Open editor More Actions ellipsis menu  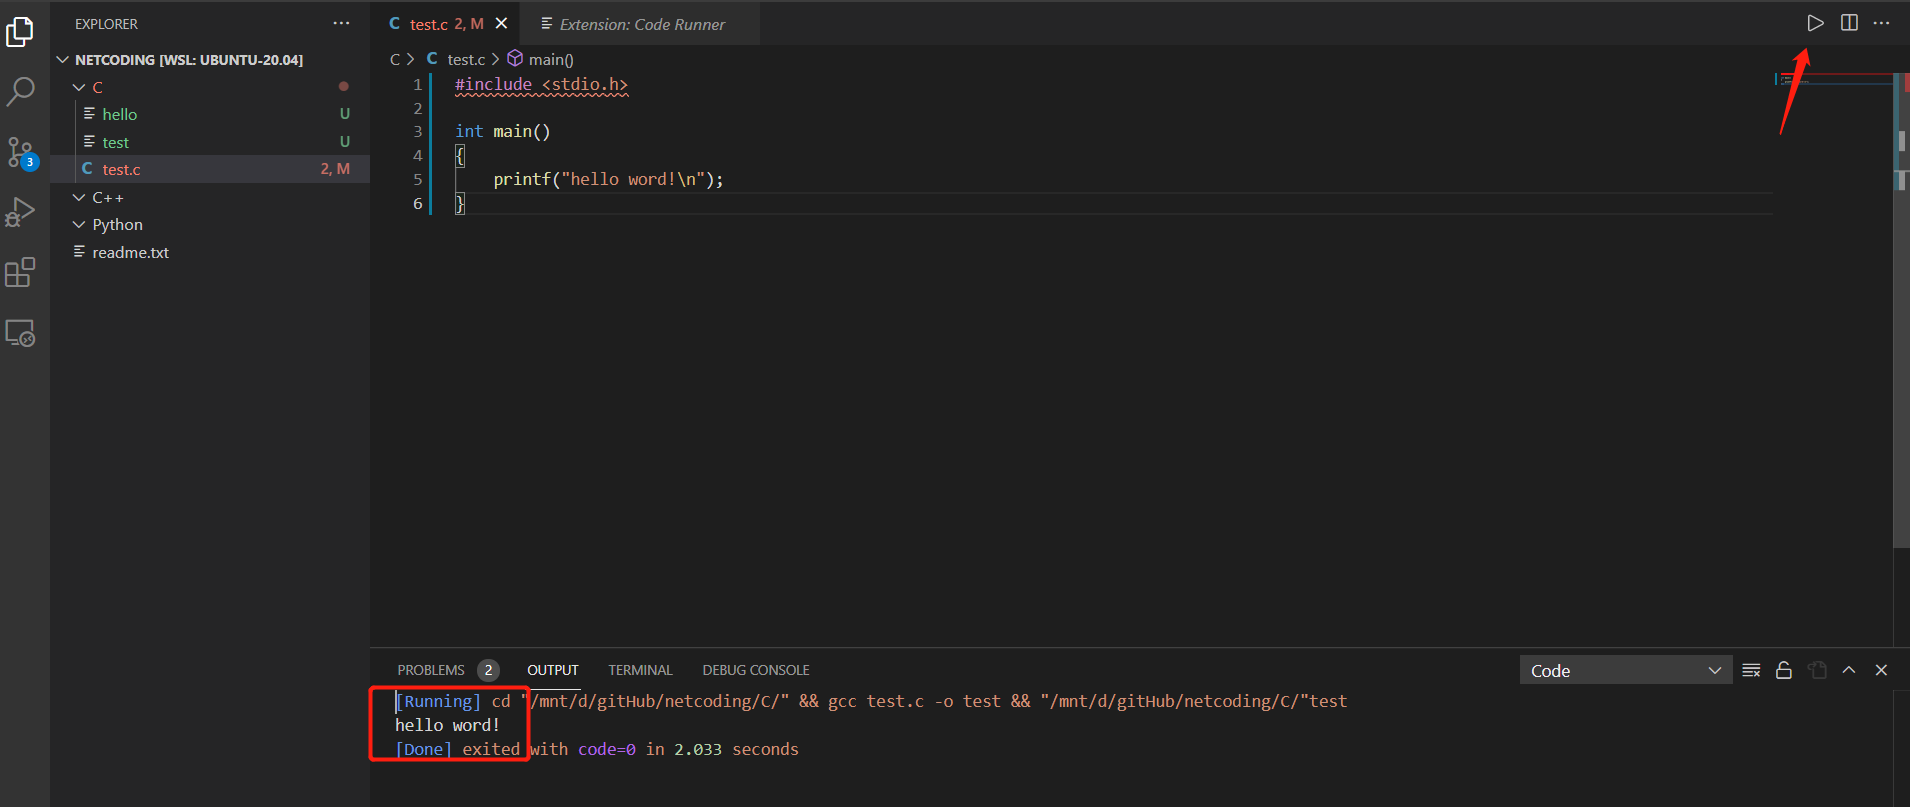pyautogui.click(x=1881, y=23)
